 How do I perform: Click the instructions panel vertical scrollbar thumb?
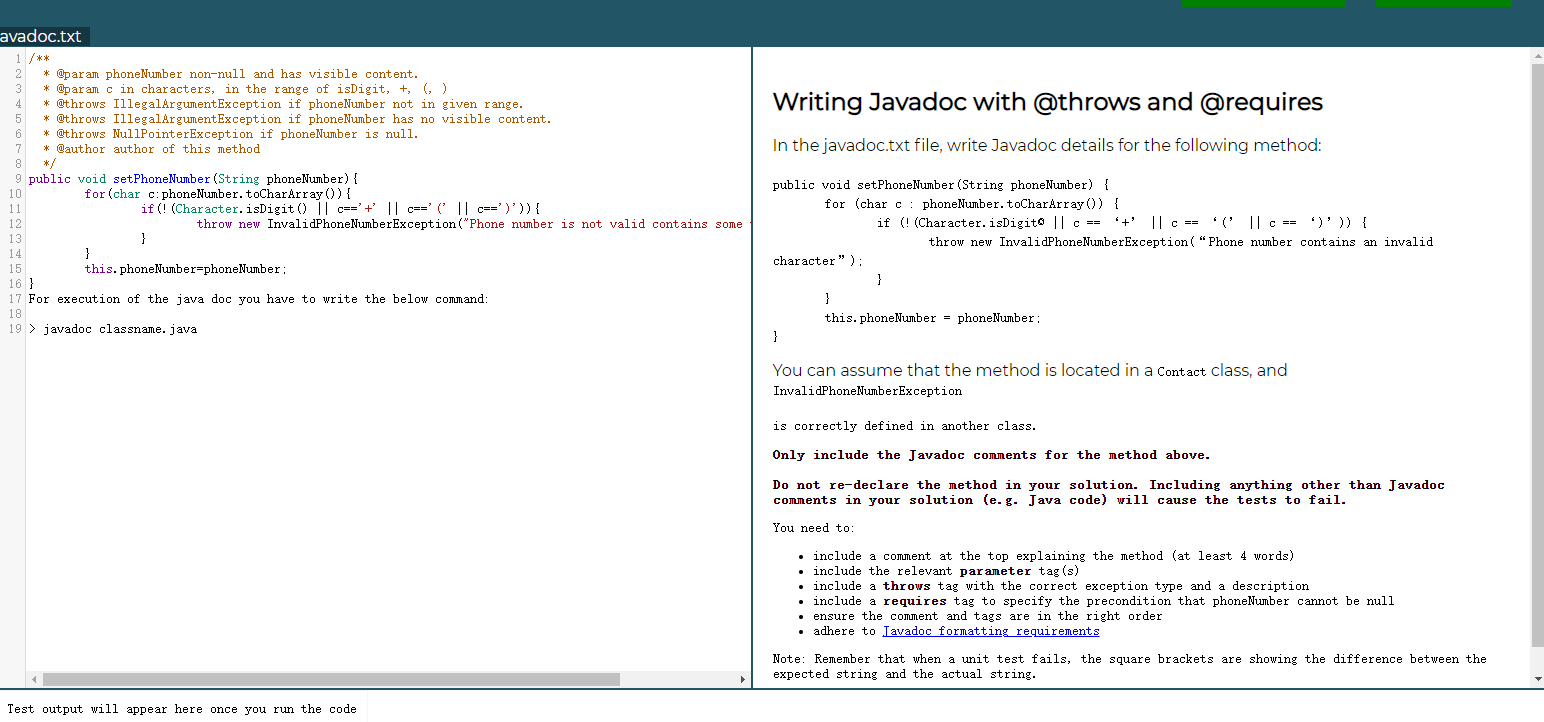tap(1537, 355)
